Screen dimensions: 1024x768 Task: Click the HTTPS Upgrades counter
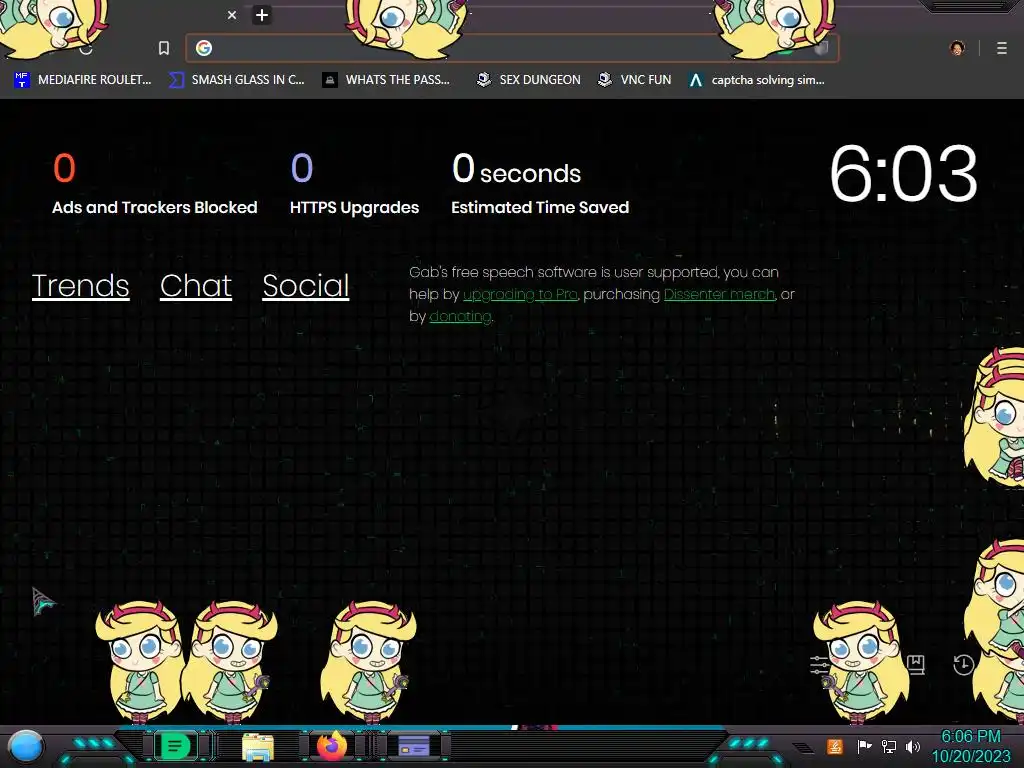pos(355,184)
